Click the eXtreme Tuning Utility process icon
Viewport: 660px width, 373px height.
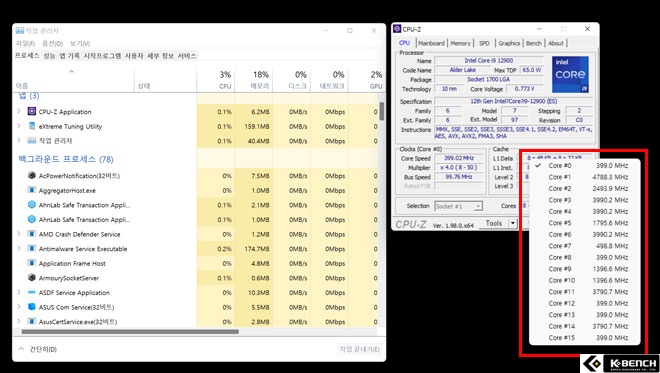[x=32, y=126]
